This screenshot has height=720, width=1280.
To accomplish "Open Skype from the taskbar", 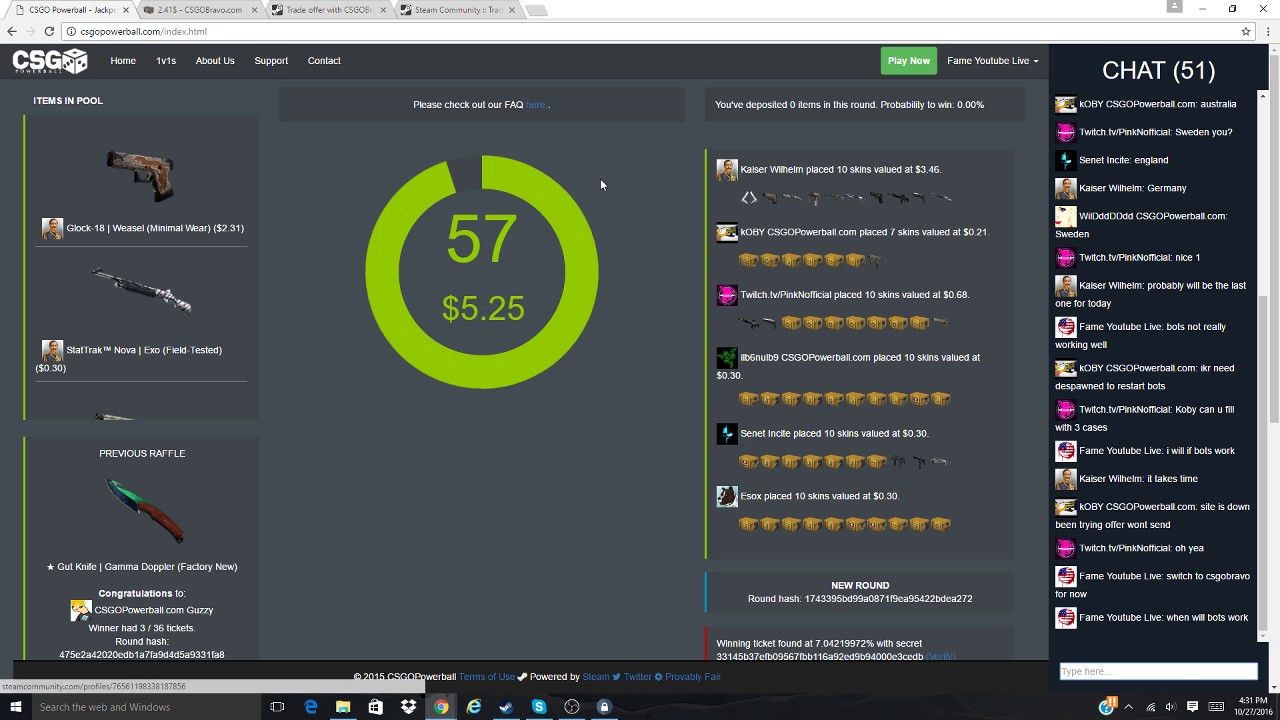I will click(x=539, y=707).
